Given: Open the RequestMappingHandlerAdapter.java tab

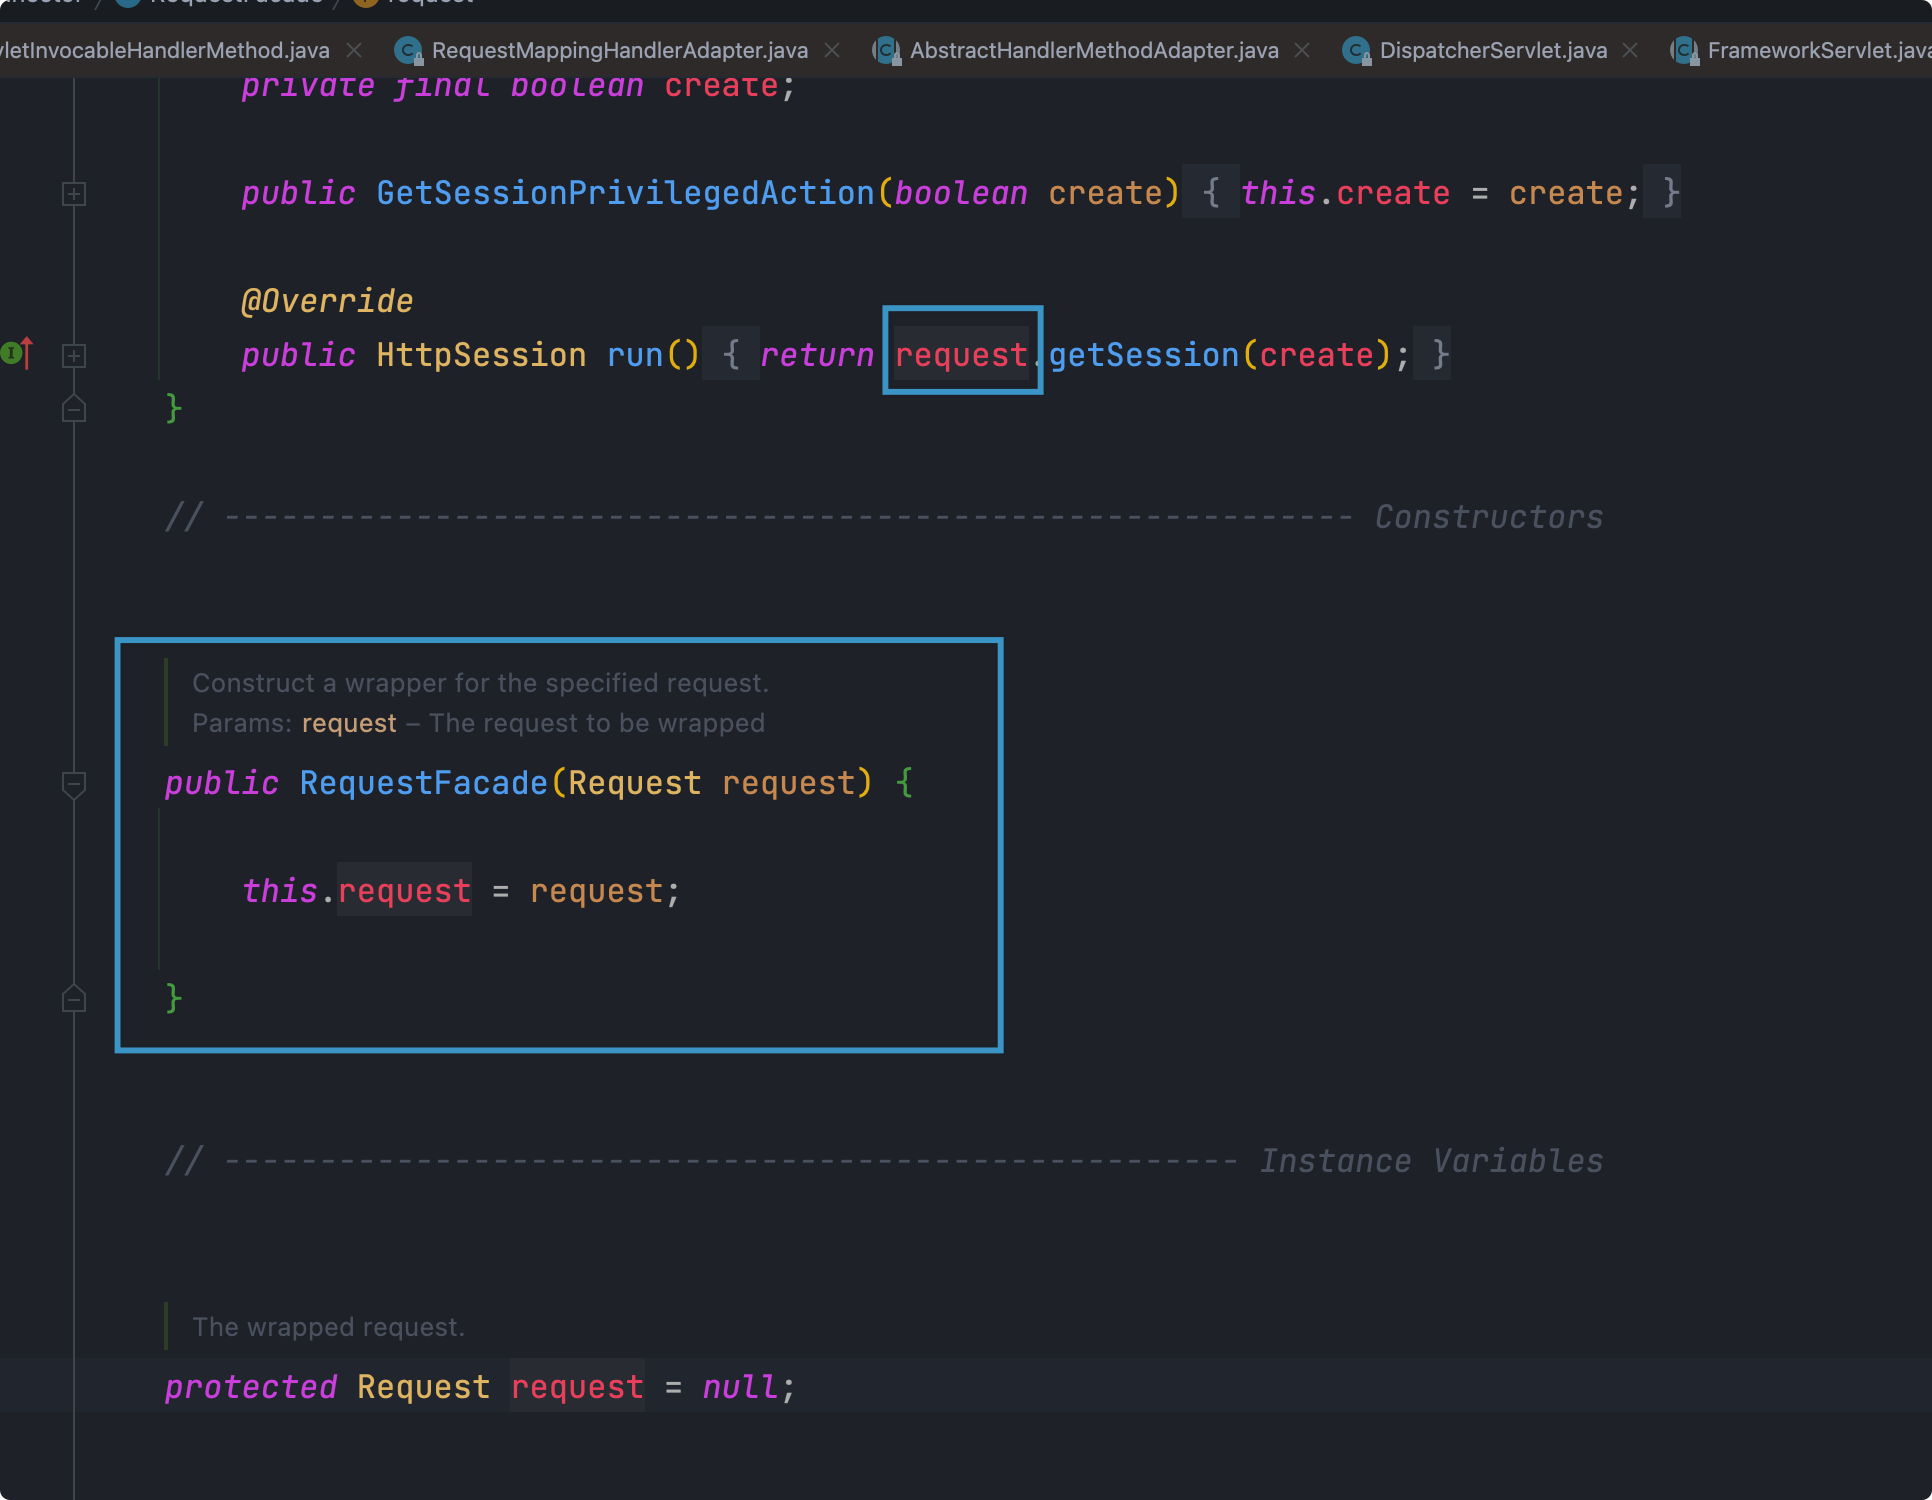Looking at the screenshot, I should (619, 50).
